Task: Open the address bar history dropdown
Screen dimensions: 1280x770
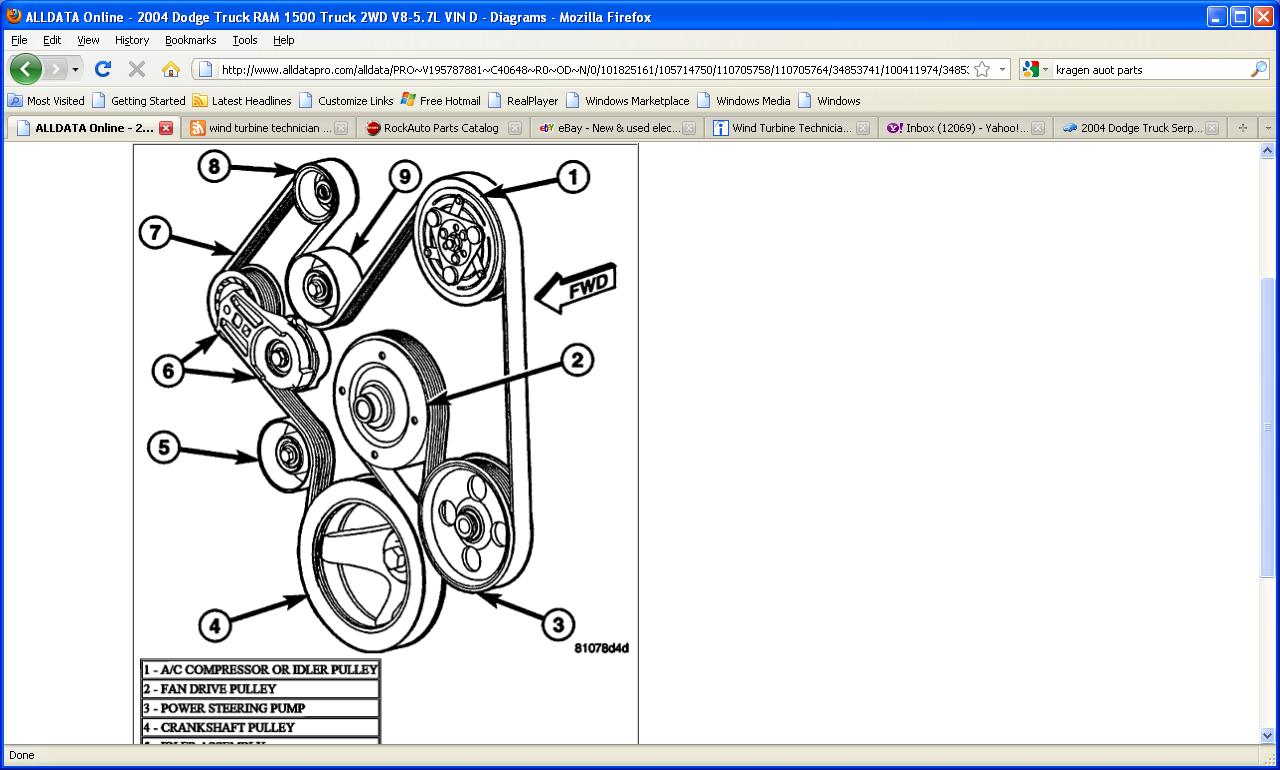Action: [1003, 69]
